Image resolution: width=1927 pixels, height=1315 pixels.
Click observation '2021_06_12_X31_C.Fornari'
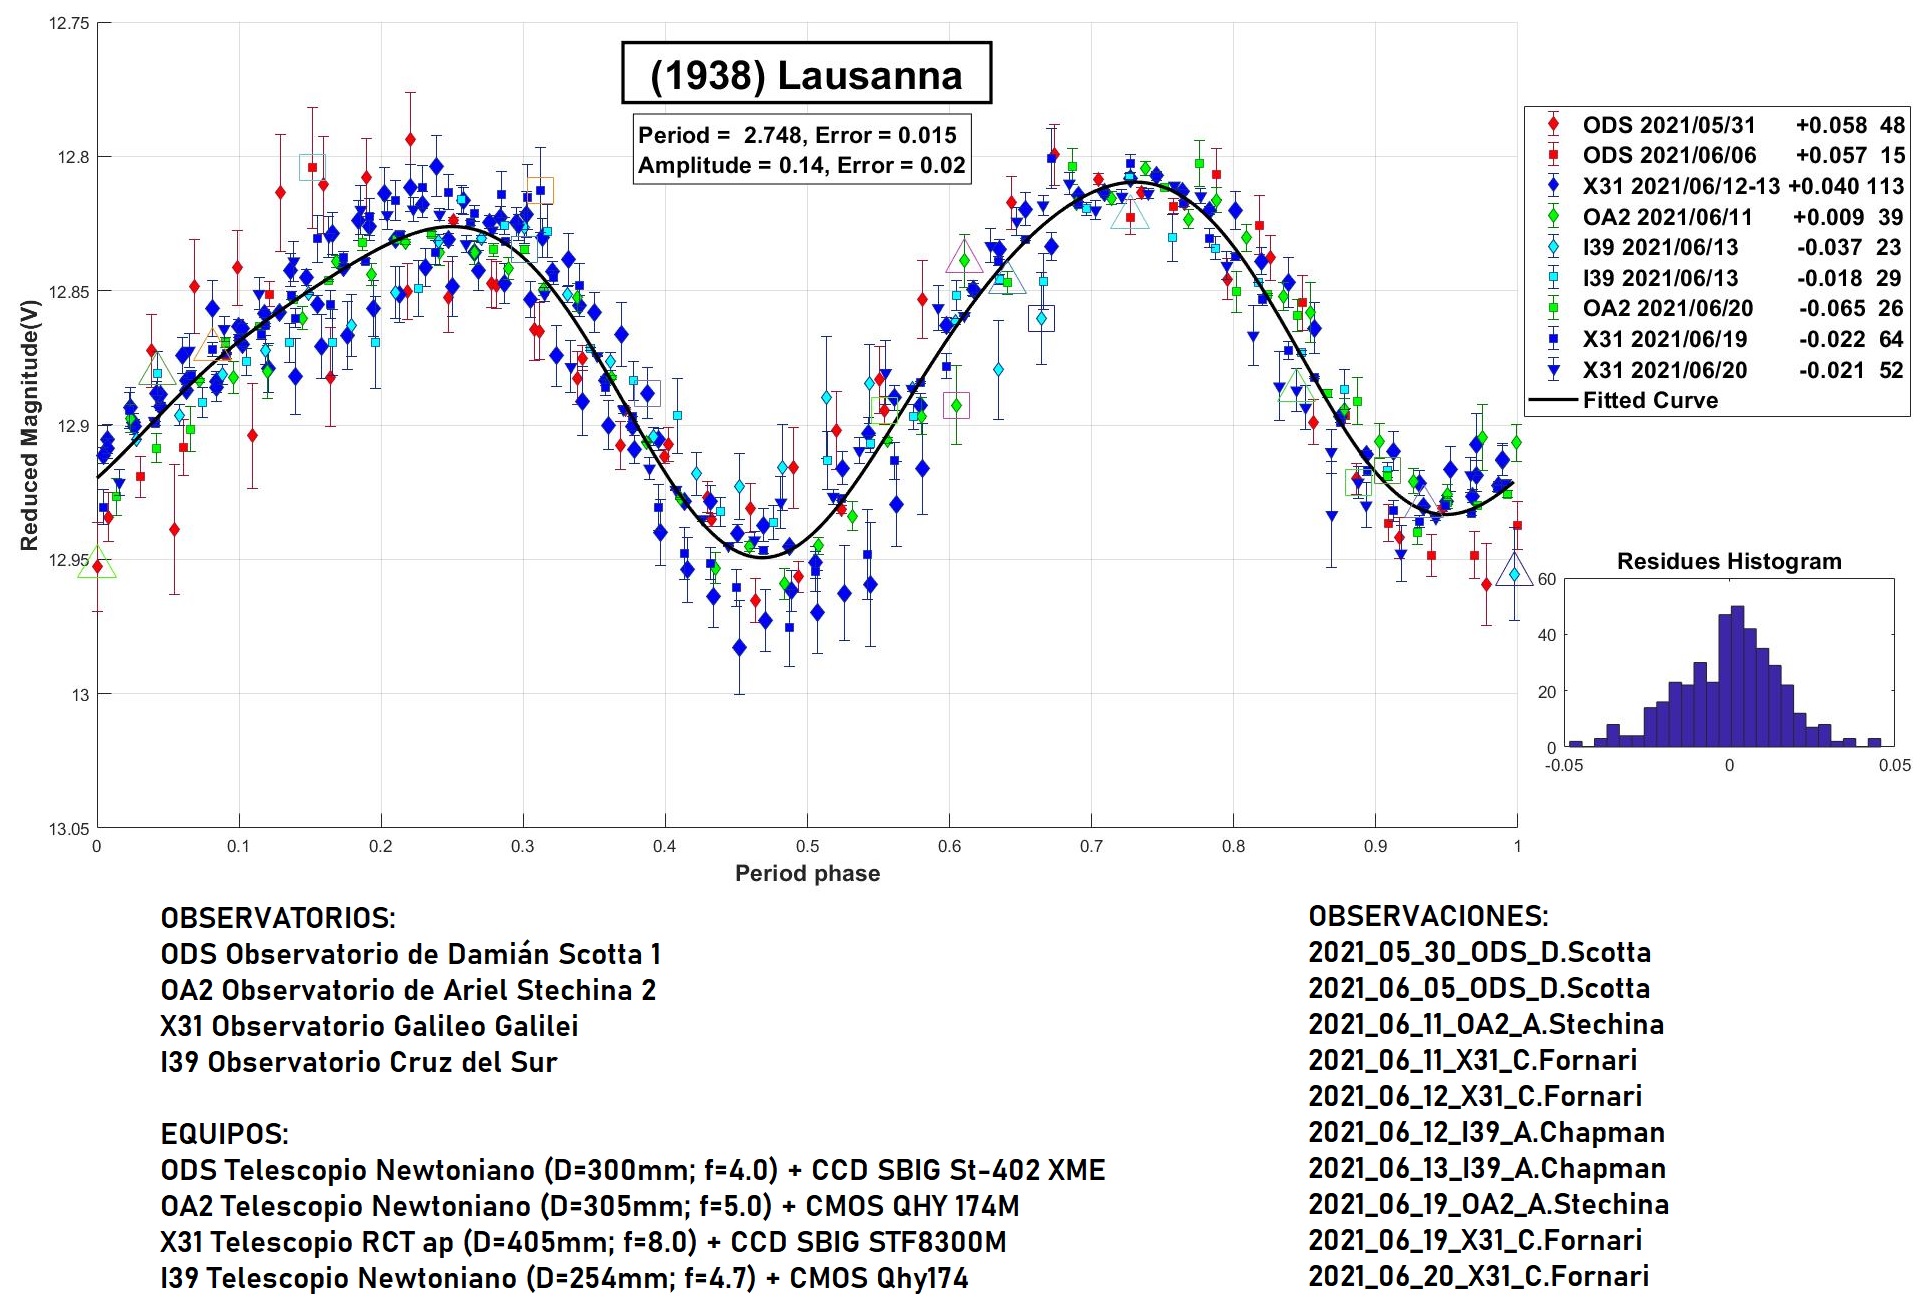tap(1475, 1095)
